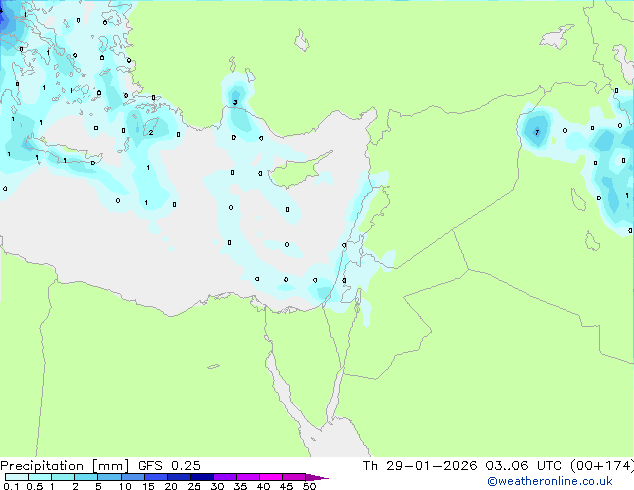Pick the 15–20 mm legend color swatch
The image size is (634, 490).
click(x=155, y=477)
